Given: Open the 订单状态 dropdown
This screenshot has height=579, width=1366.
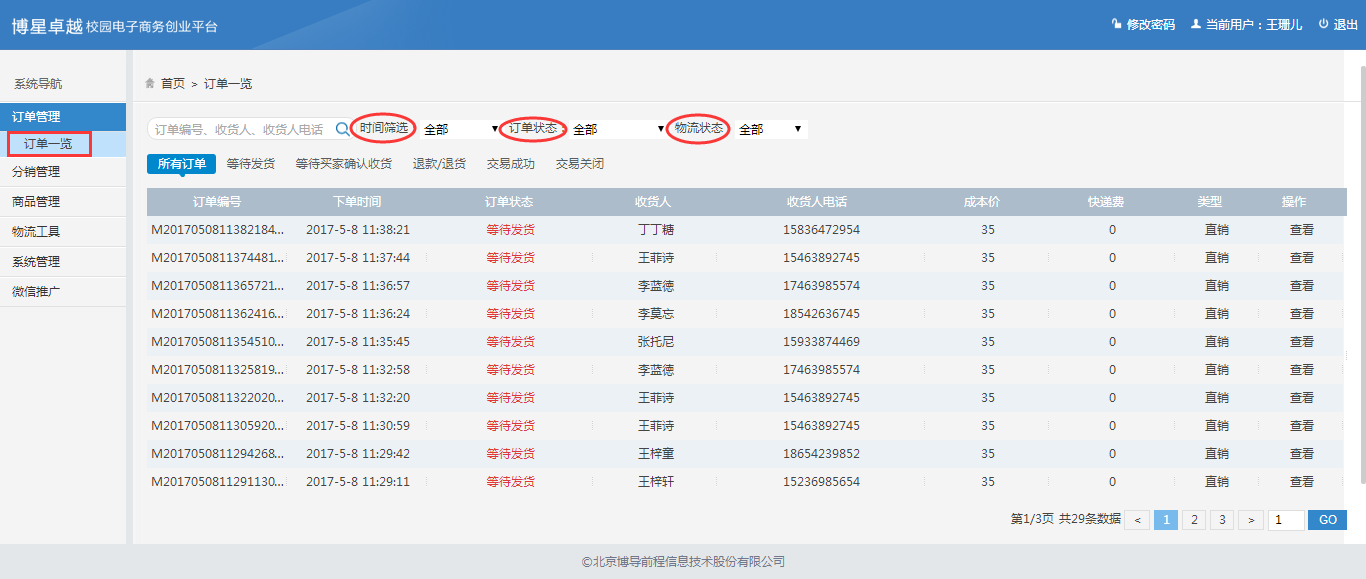Looking at the screenshot, I should [617, 129].
